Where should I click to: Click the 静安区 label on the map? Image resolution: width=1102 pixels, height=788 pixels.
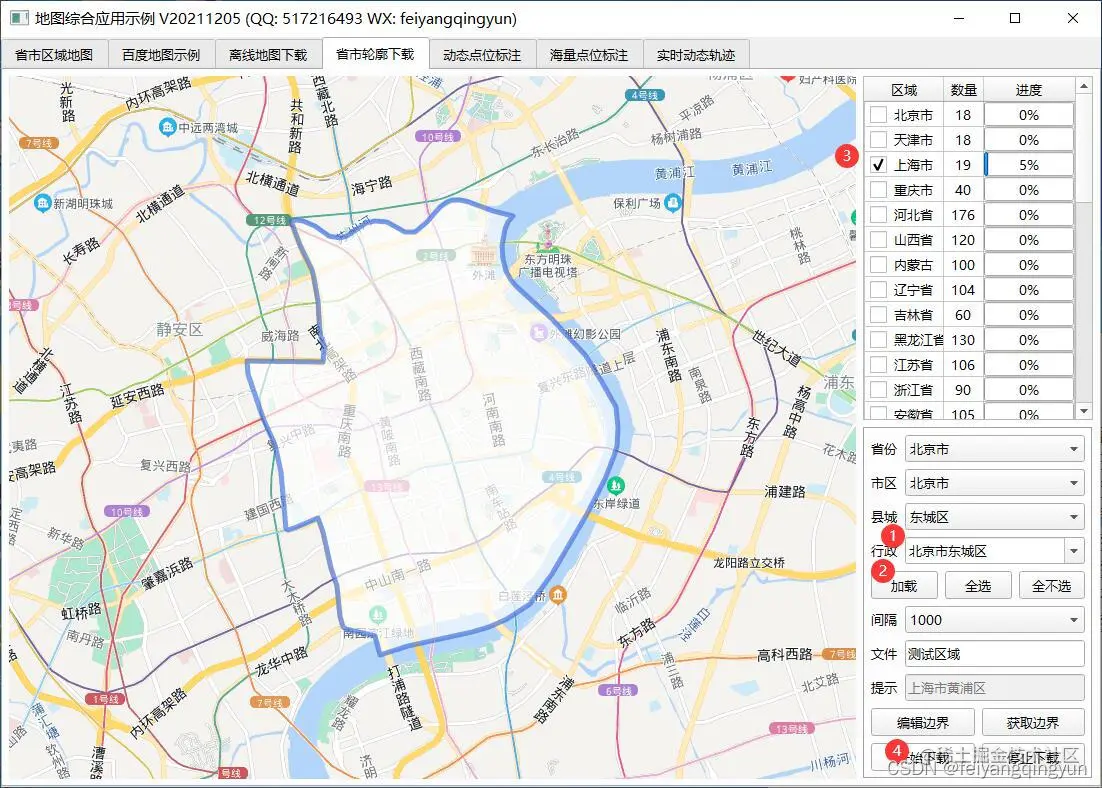tap(179, 329)
